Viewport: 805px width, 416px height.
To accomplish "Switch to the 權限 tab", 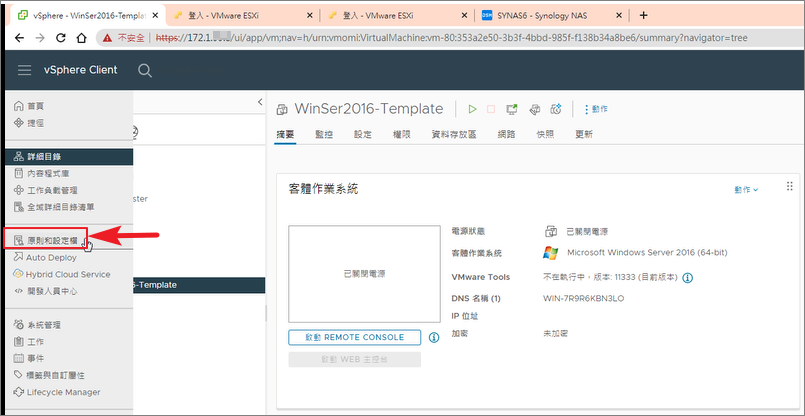I will [x=401, y=135].
